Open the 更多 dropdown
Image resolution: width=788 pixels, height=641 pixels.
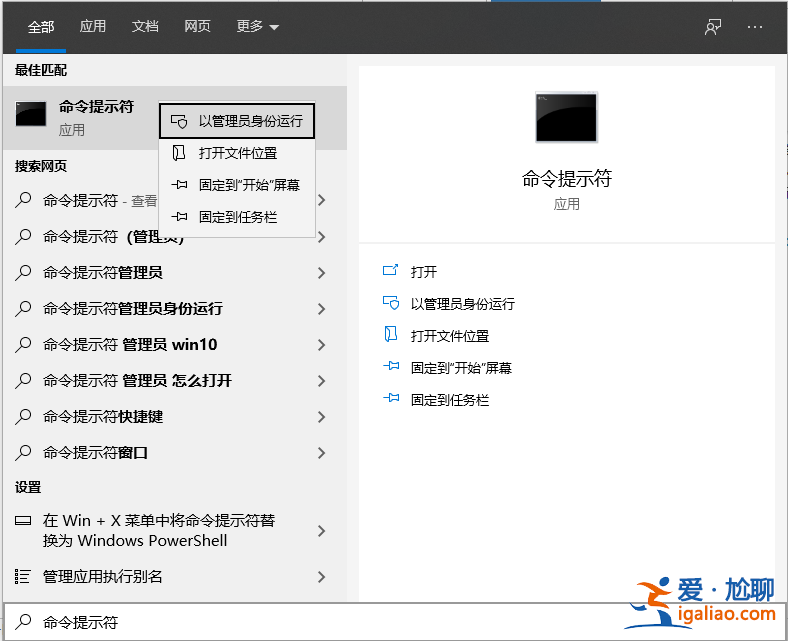[x=257, y=27]
